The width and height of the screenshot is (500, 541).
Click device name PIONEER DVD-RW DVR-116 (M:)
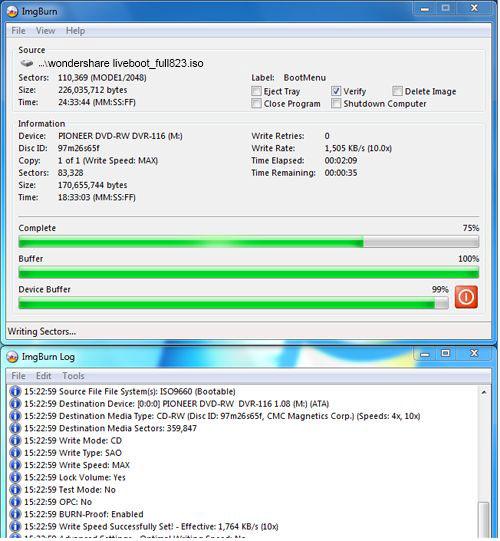click(x=120, y=136)
